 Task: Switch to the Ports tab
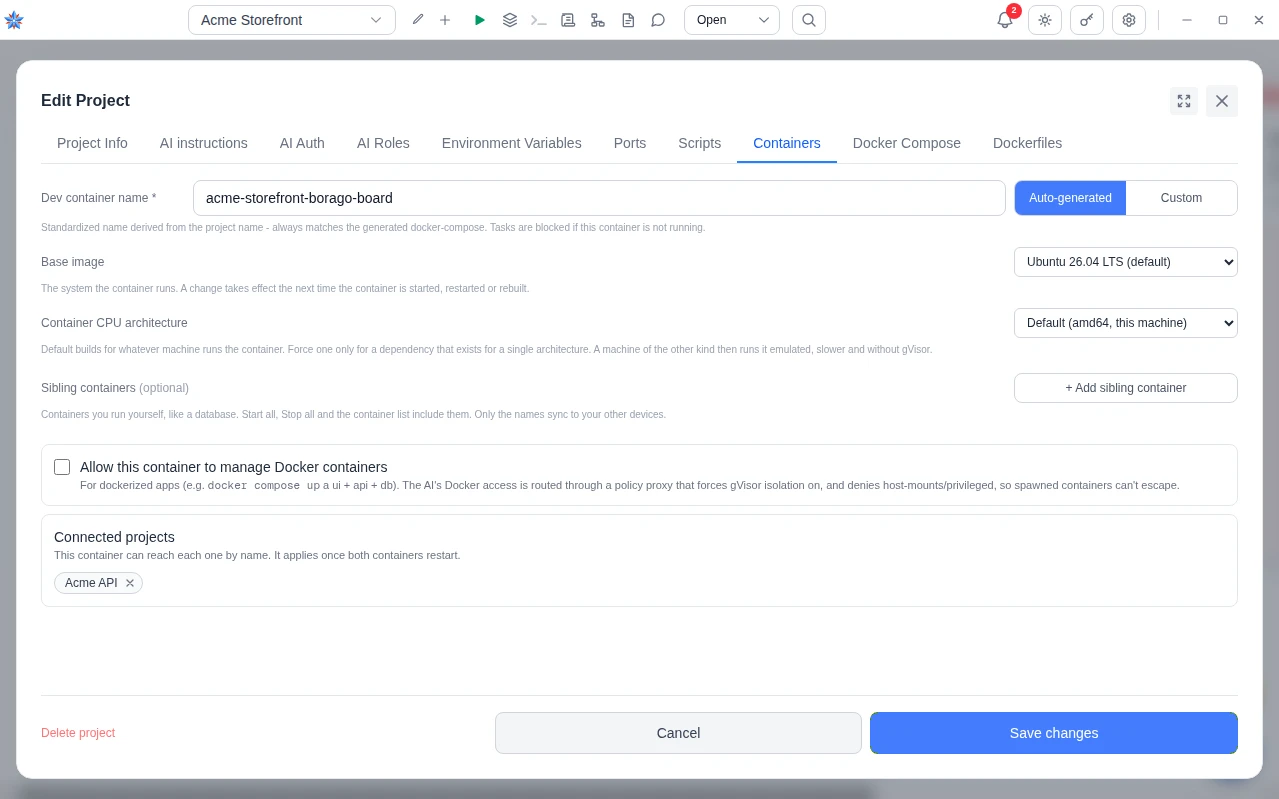point(630,143)
